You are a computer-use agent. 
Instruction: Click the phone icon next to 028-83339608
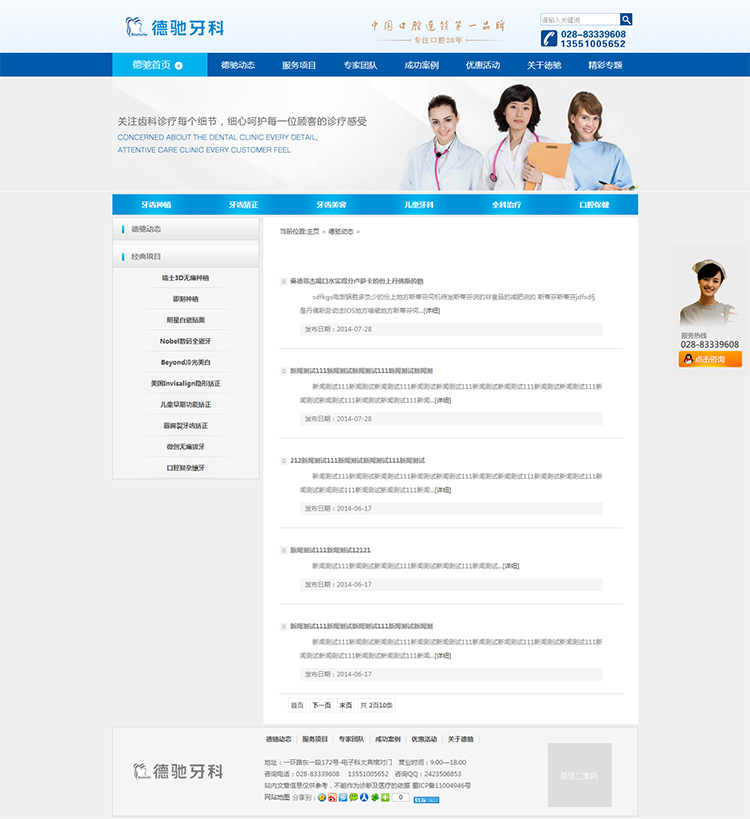549,38
